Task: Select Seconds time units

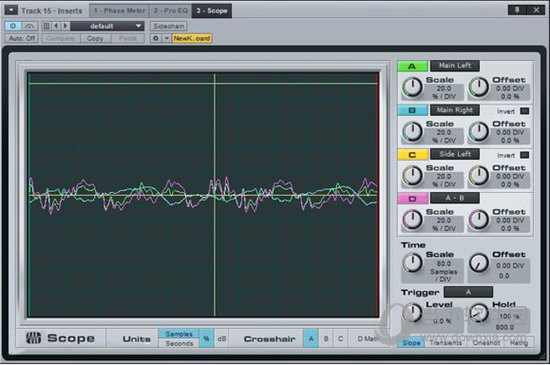Action: tap(179, 344)
